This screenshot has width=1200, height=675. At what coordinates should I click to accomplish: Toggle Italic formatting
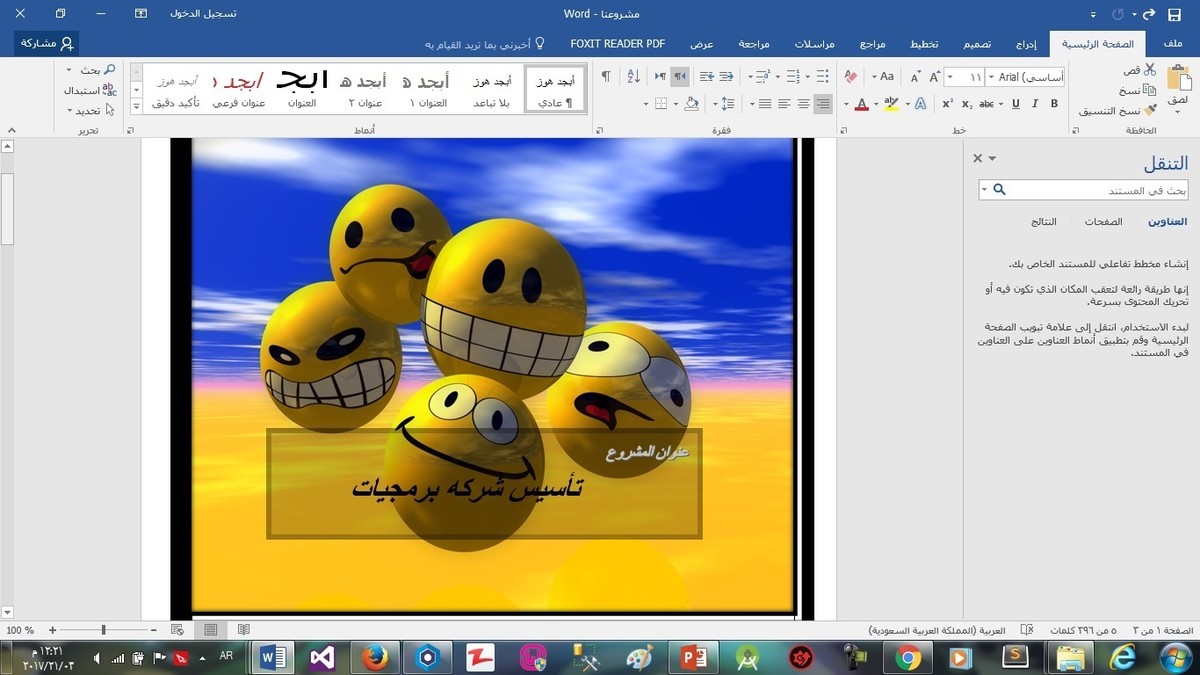click(1035, 104)
